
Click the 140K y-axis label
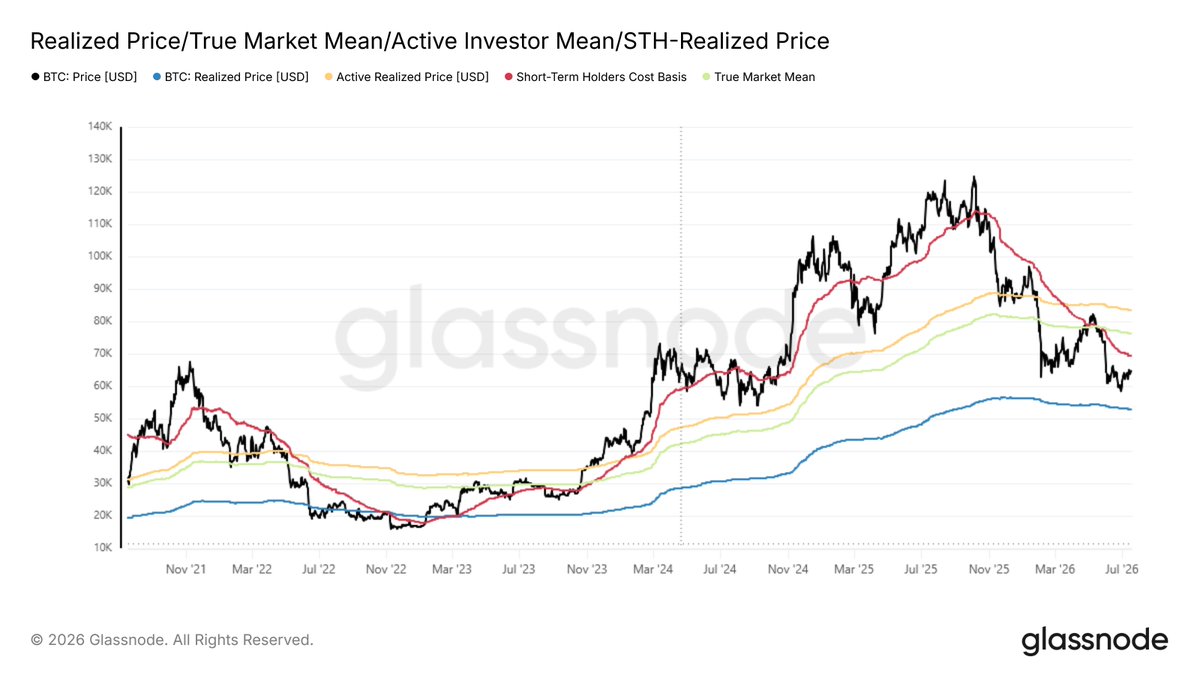101,127
